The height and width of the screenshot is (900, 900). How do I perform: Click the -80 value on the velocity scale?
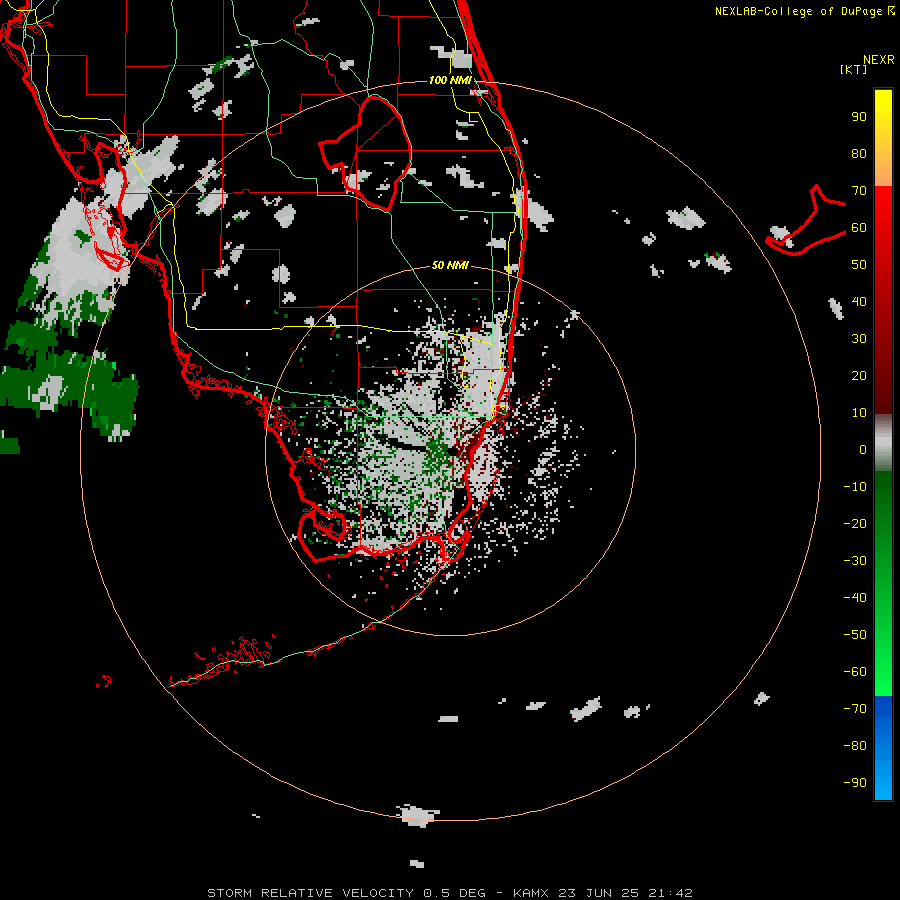pos(855,746)
